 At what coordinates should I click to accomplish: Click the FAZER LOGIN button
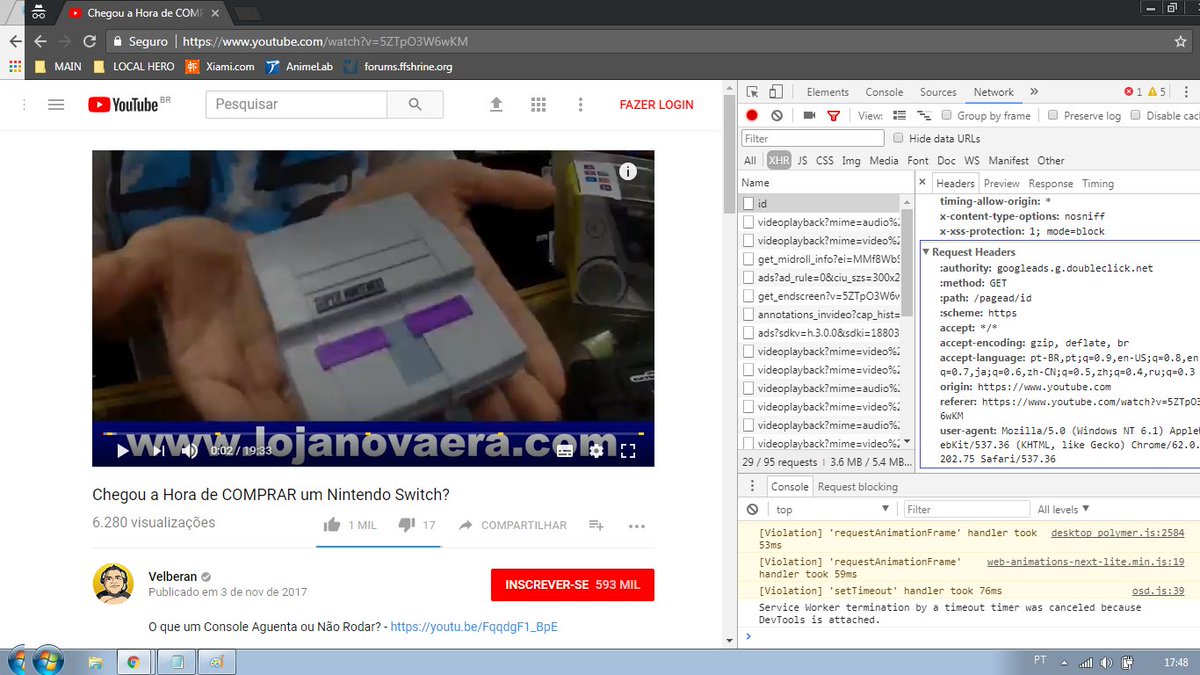(656, 104)
